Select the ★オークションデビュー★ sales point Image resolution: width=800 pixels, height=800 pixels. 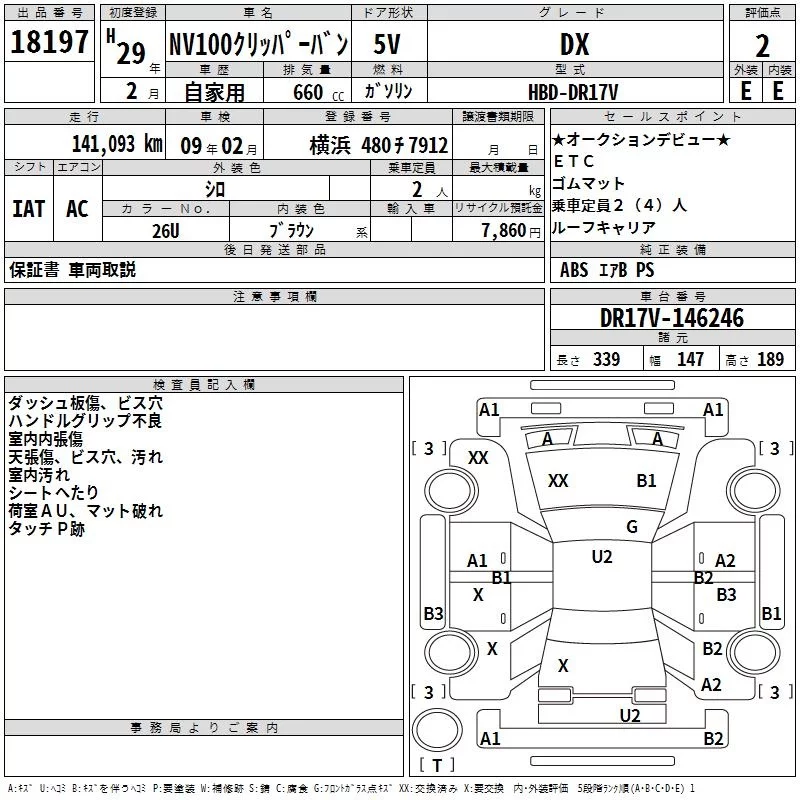(641, 139)
